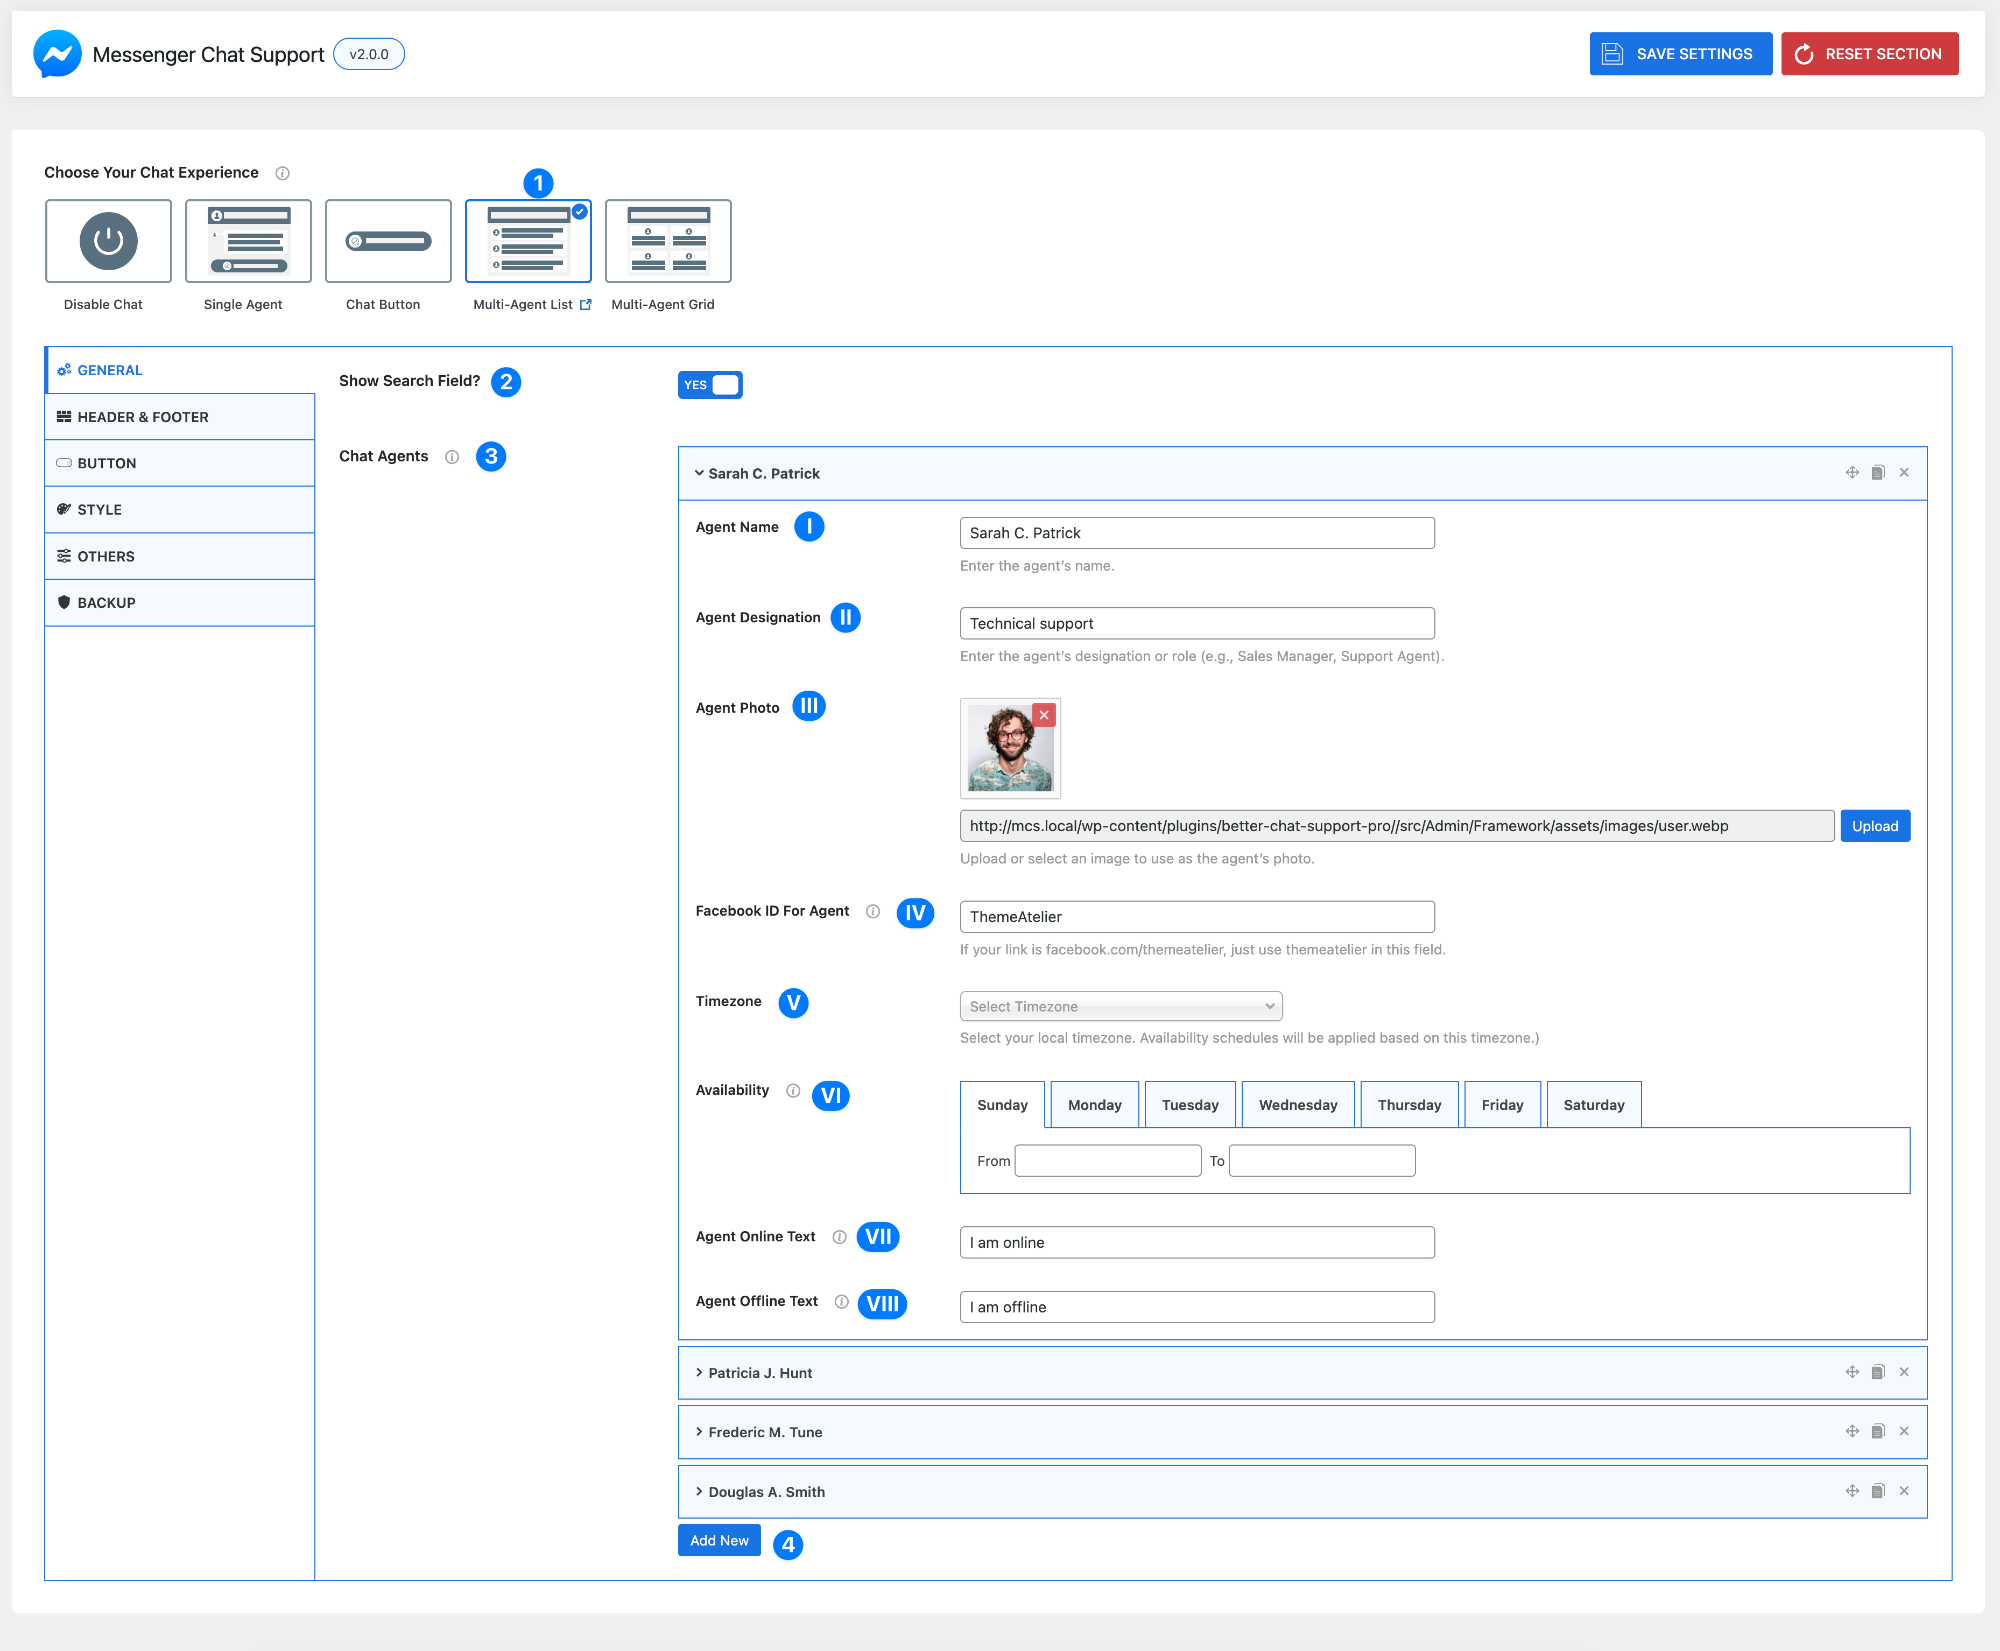This screenshot has width=2000, height=1651.
Task: Click the duplicate icon on Sarah C. Patrick row
Action: [1878, 473]
